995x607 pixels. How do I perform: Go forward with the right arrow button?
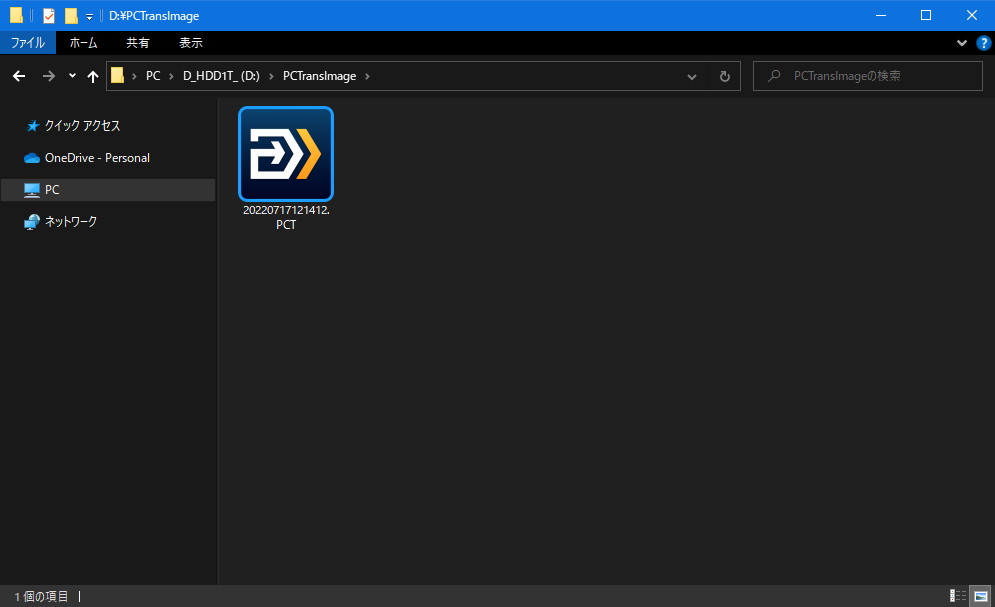[49, 76]
